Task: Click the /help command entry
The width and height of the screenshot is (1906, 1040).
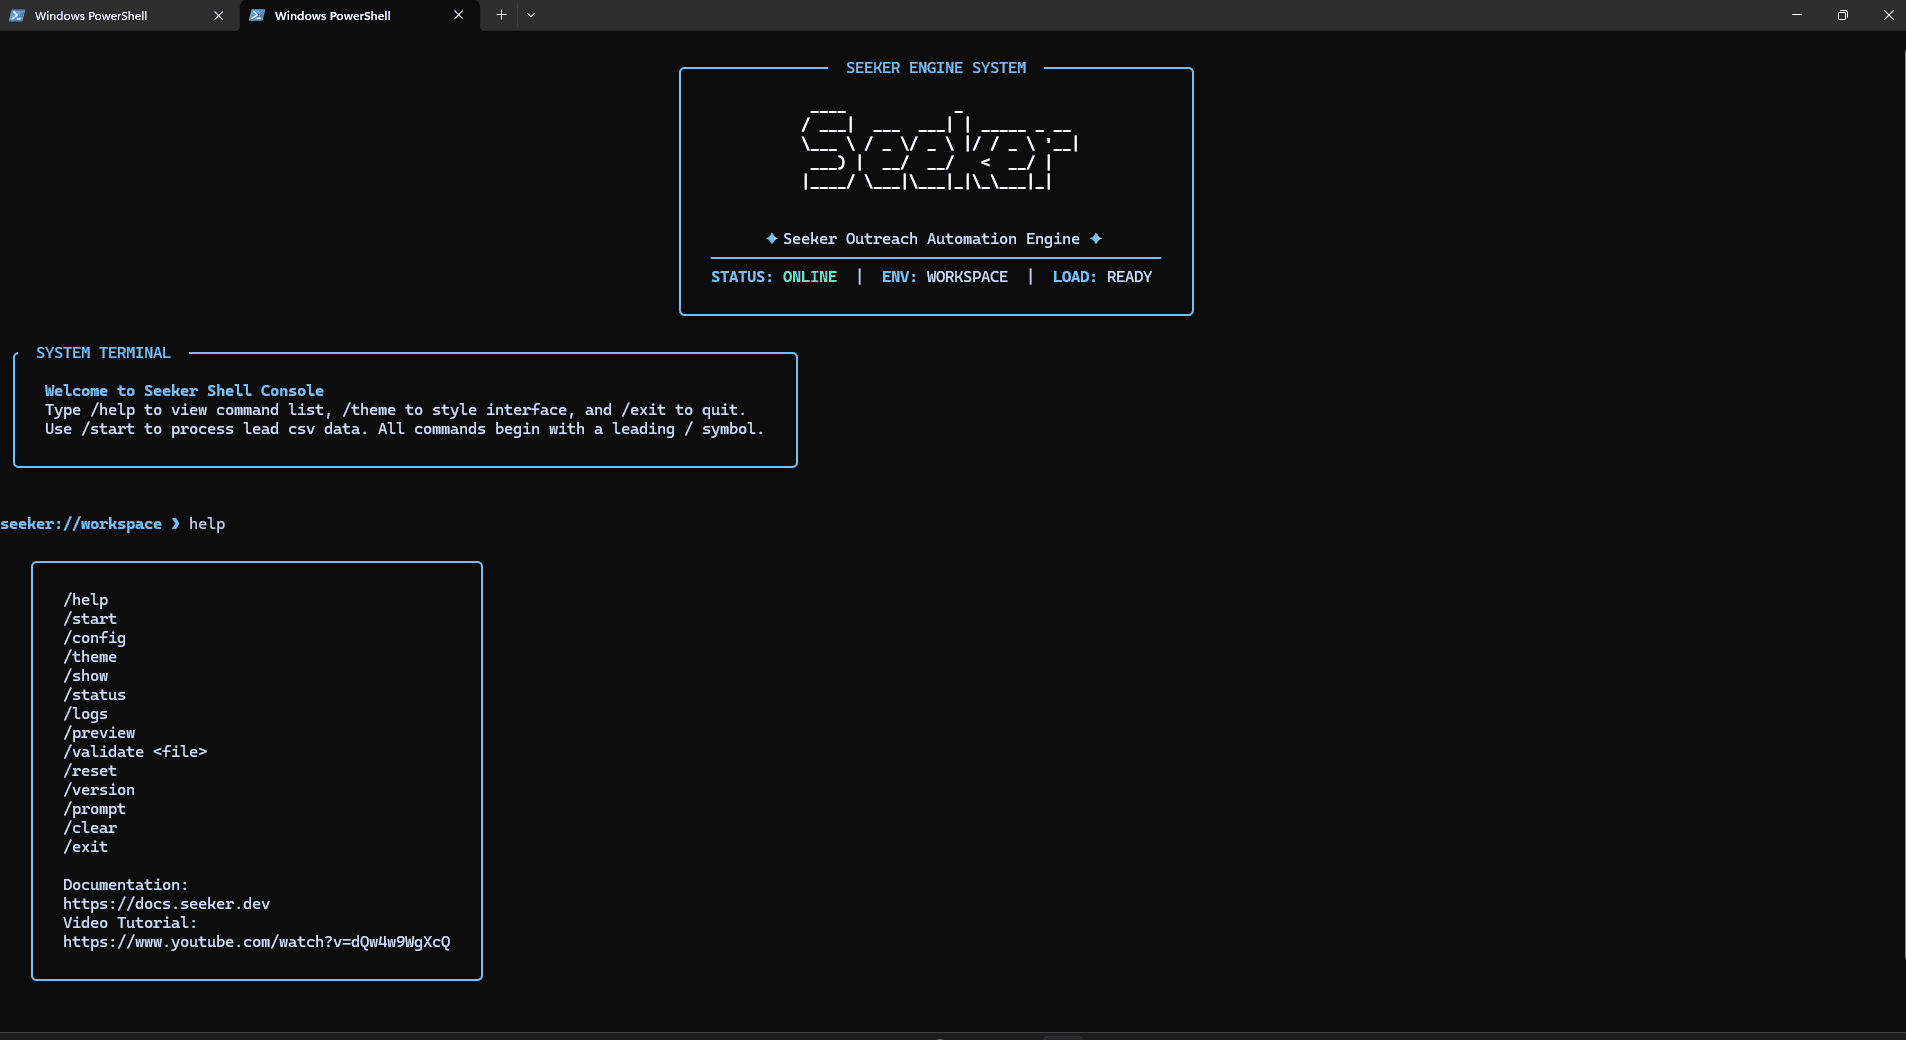Action: (x=86, y=600)
